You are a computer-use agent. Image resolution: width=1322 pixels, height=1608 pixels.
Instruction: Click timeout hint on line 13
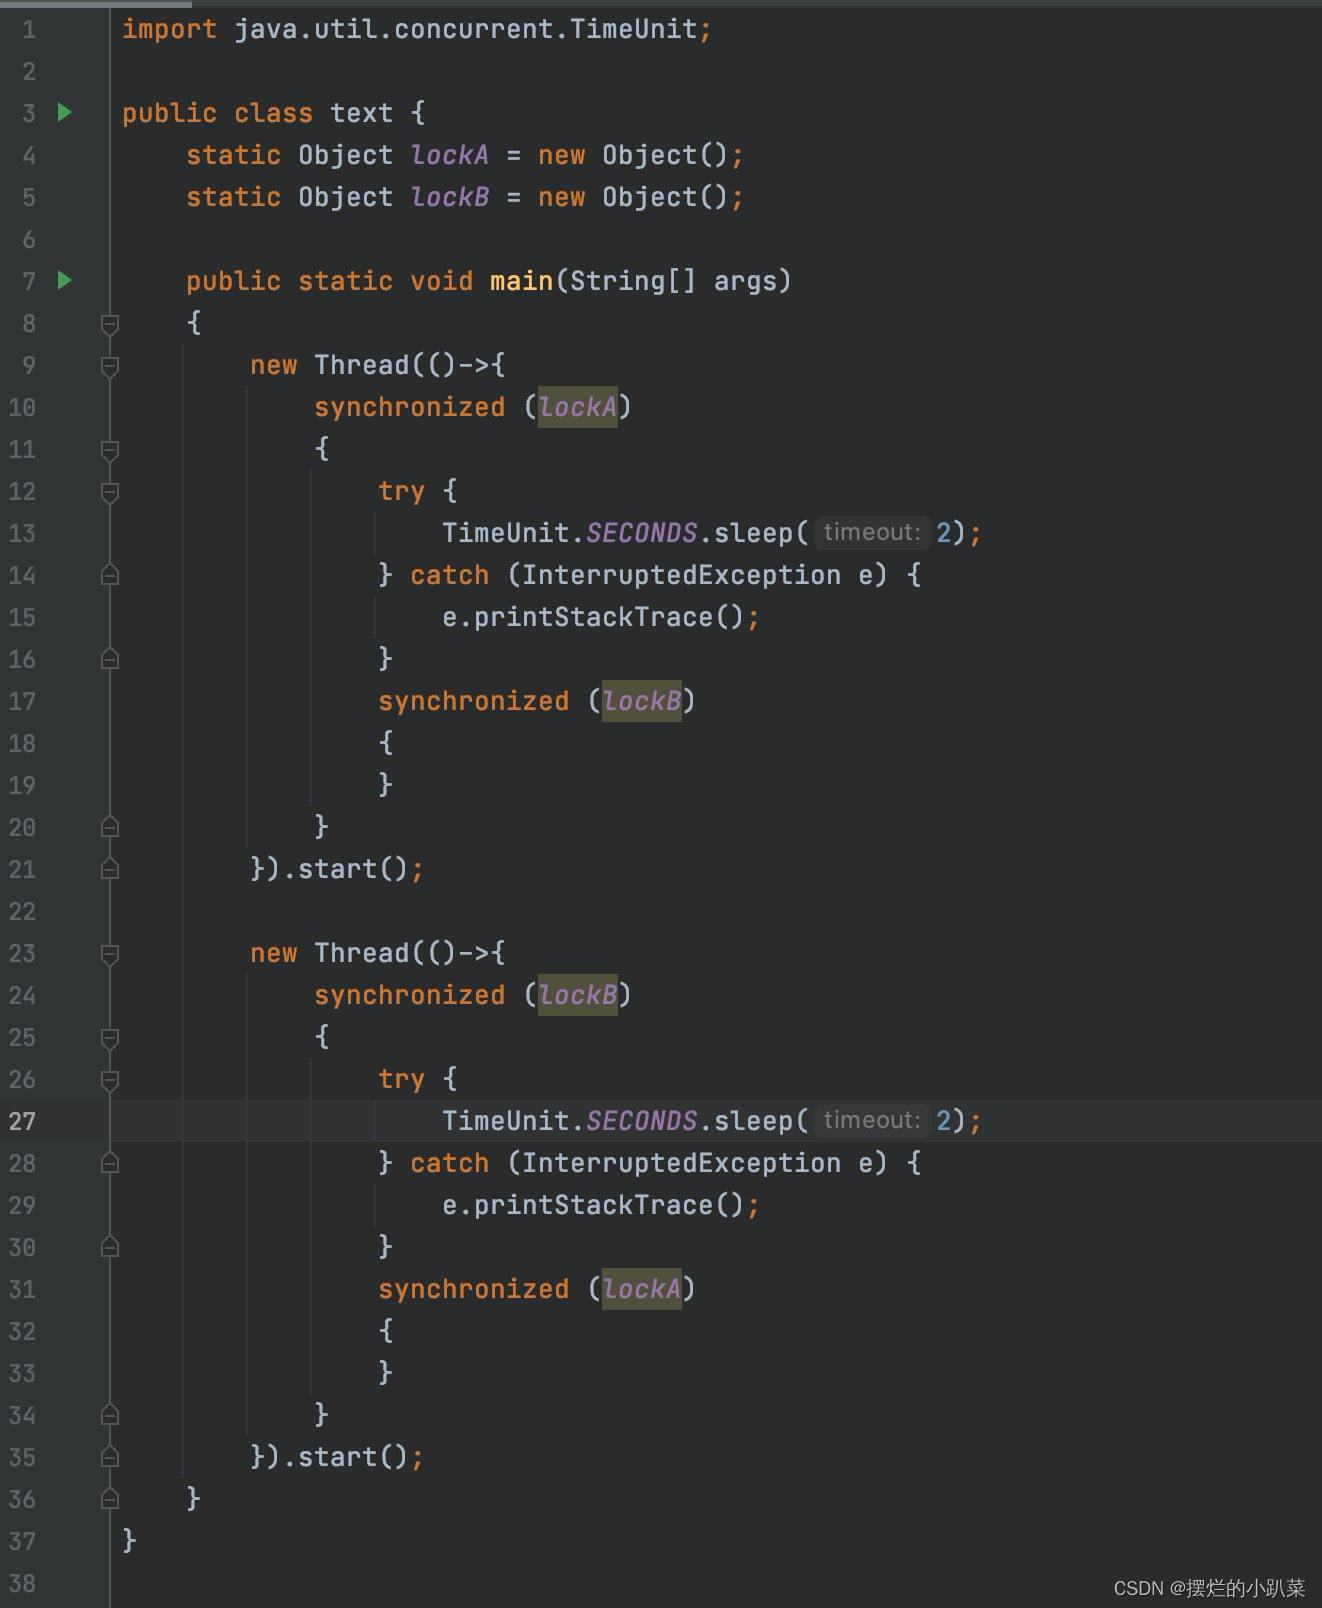(871, 532)
